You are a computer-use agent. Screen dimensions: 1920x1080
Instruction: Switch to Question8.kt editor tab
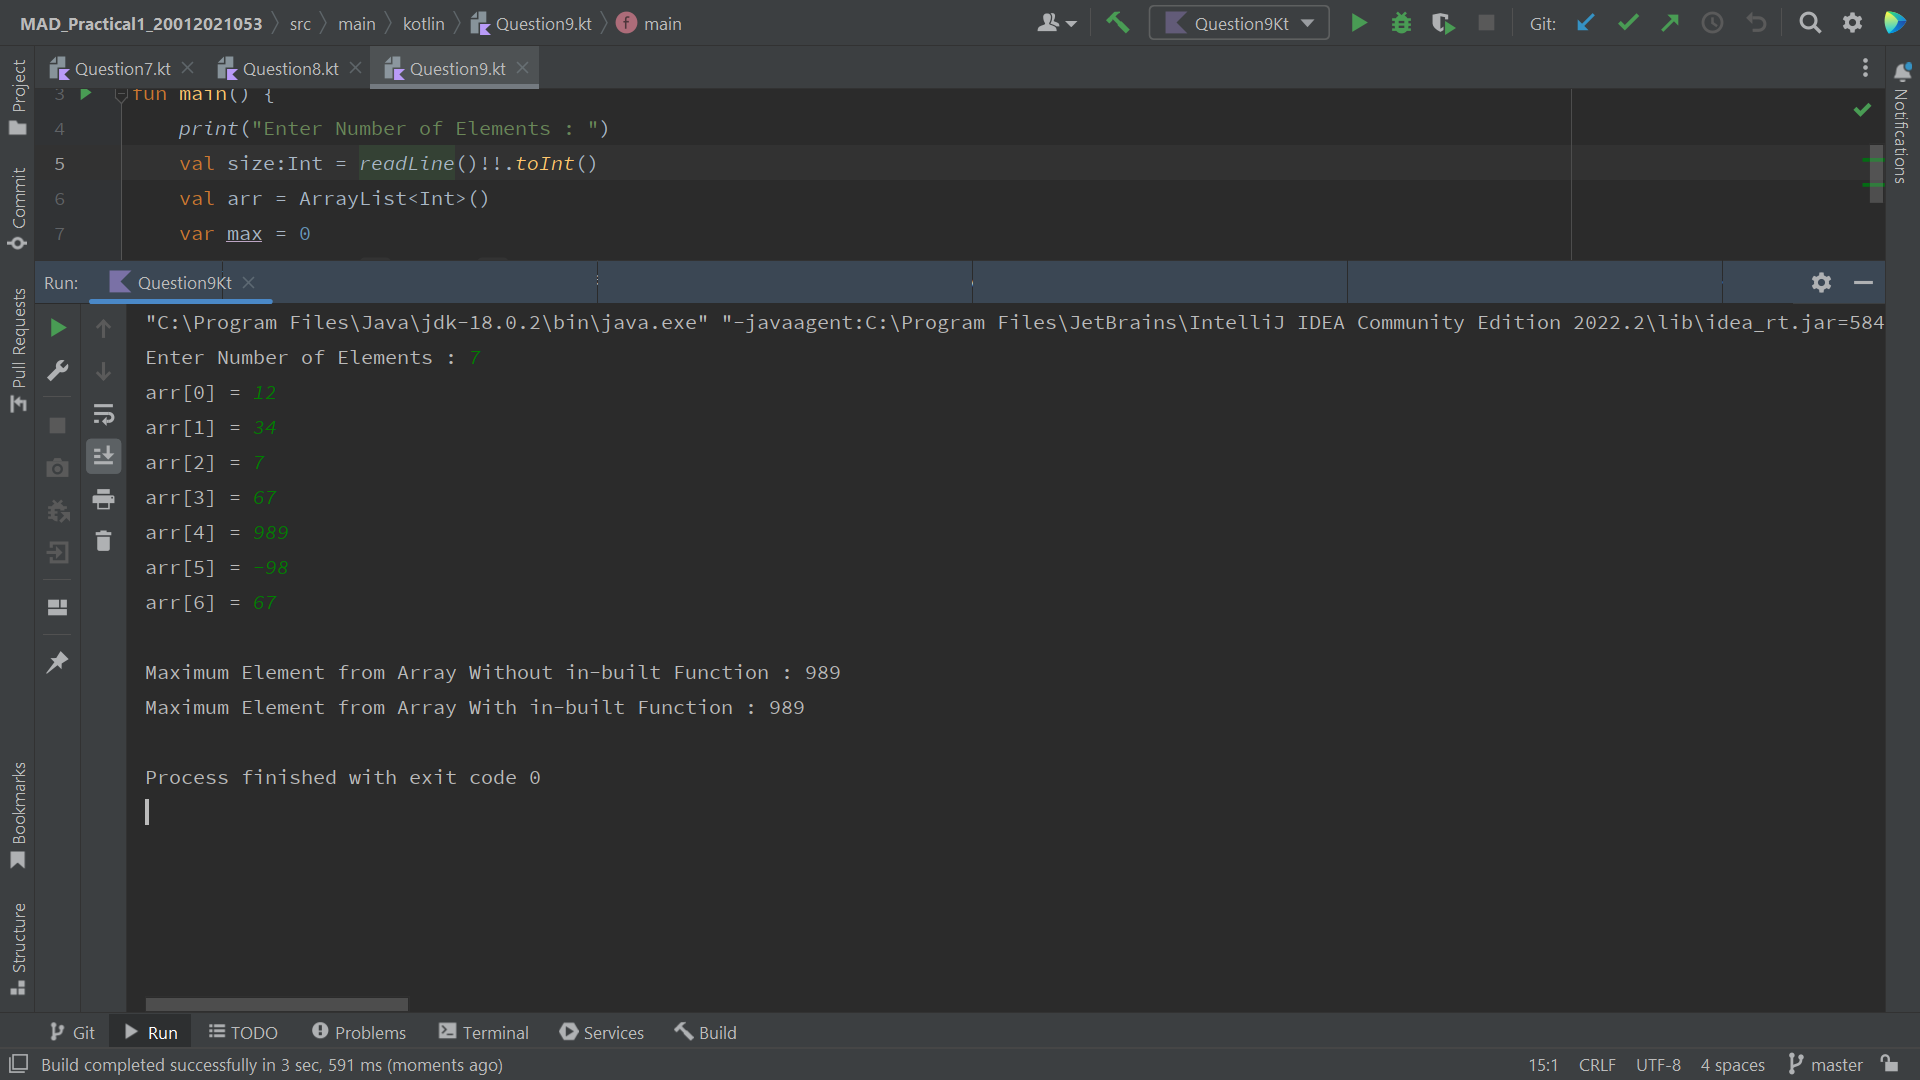(290, 69)
